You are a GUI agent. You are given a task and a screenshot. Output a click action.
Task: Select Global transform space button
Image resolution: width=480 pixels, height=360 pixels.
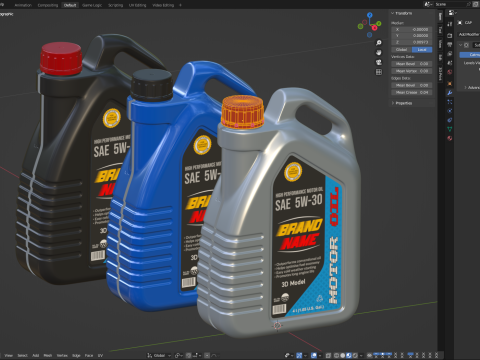[x=401, y=49]
